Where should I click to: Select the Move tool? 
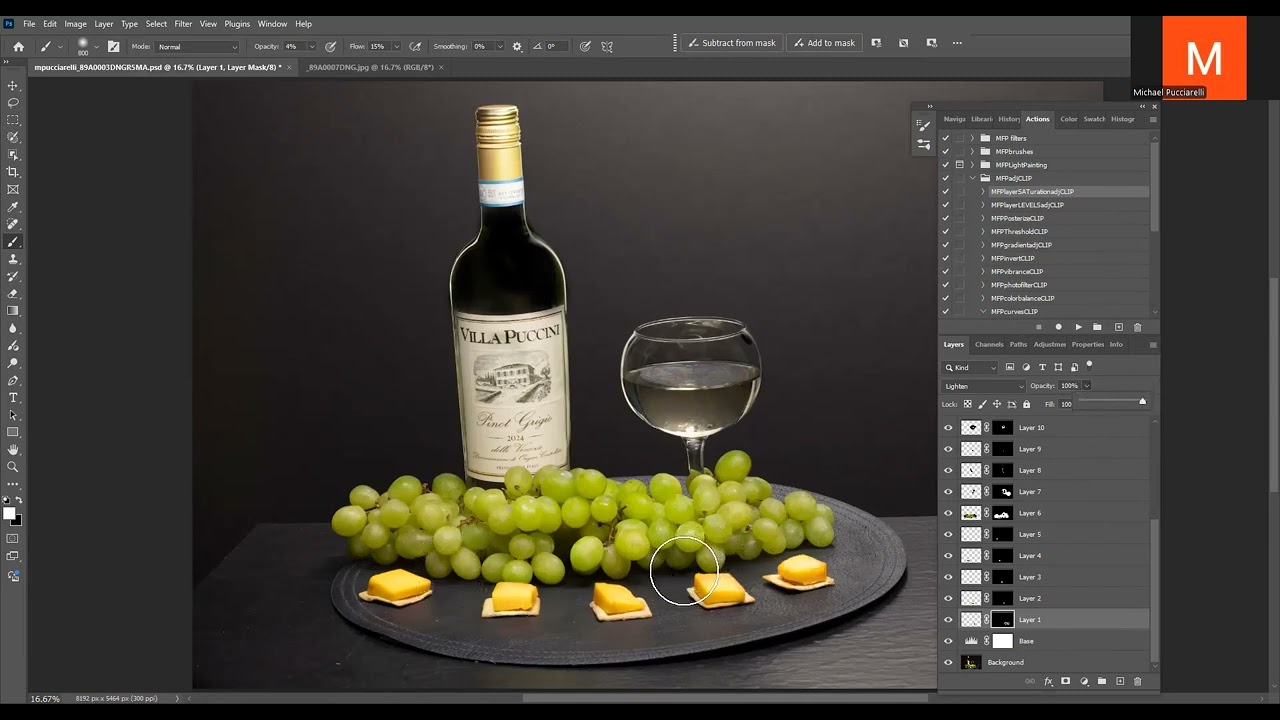click(13, 85)
